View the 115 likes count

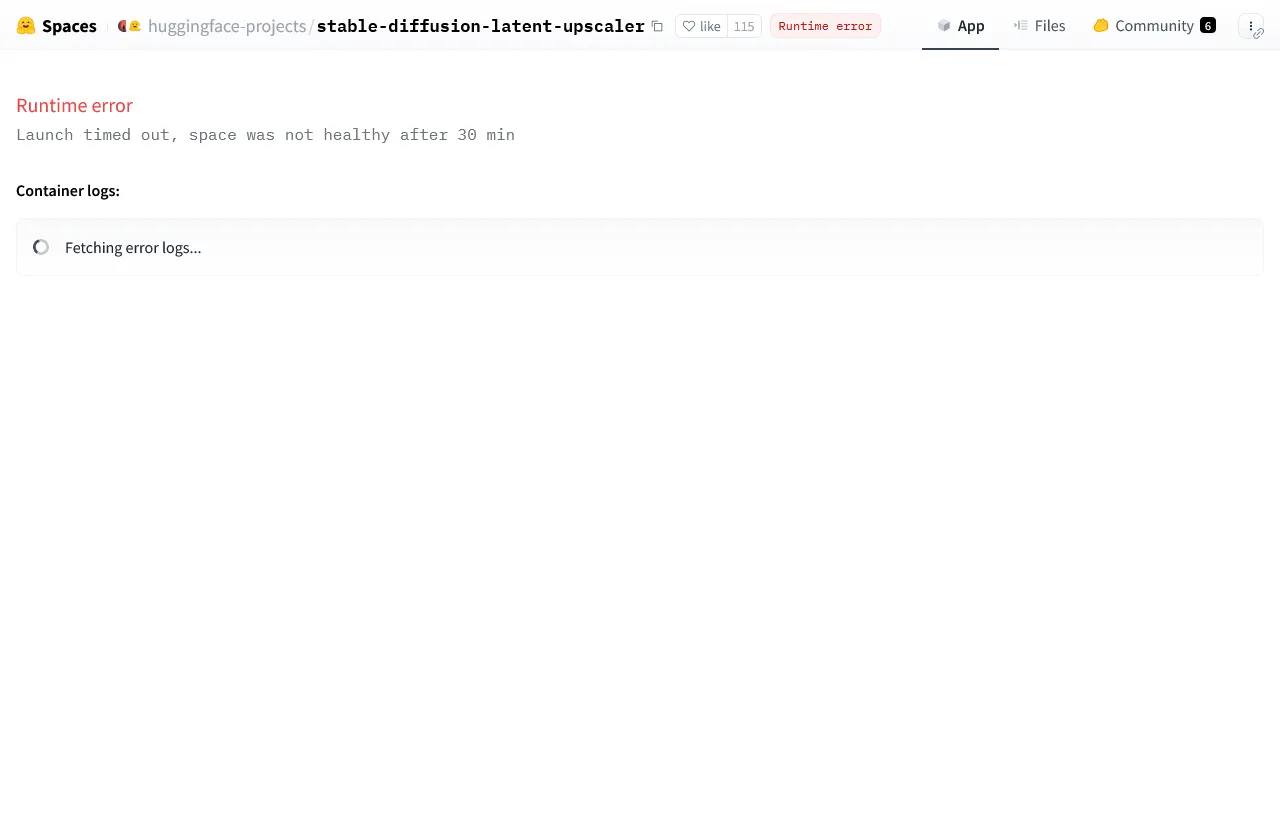tap(744, 26)
